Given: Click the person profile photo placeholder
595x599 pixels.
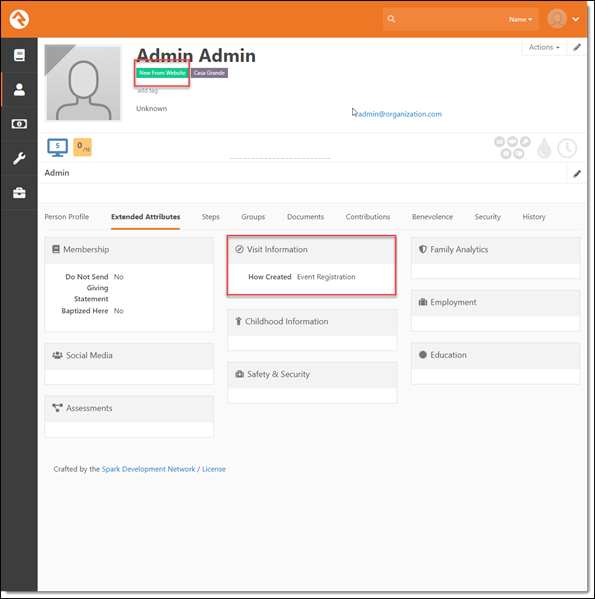Looking at the screenshot, I should 83,83.
